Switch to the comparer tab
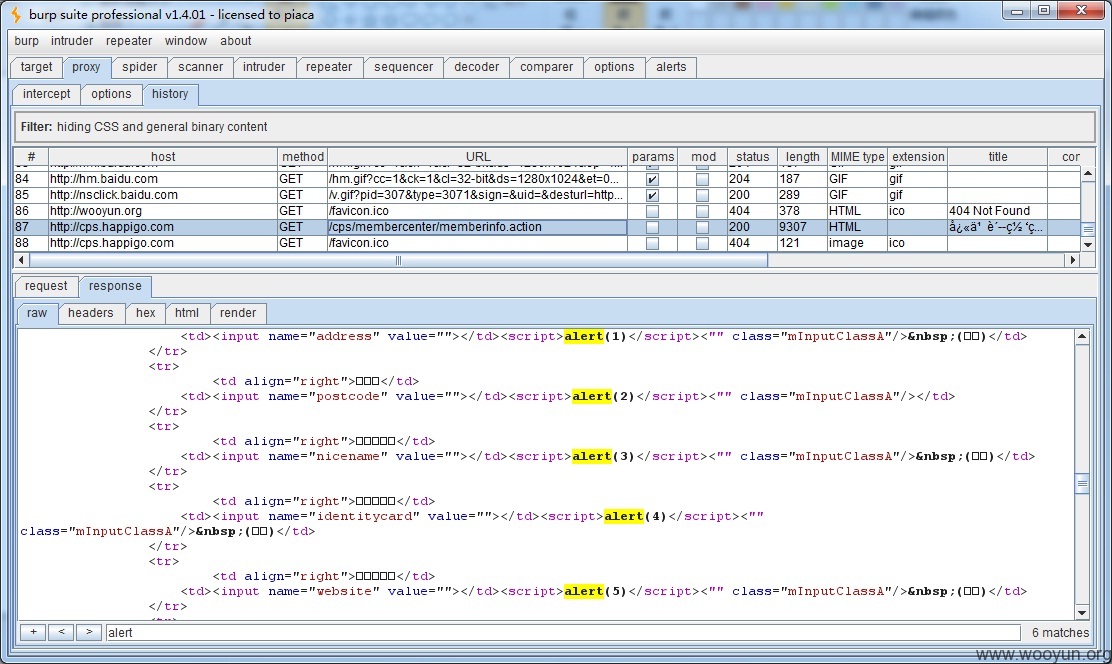Viewport: 1112px width, 664px height. (546, 67)
